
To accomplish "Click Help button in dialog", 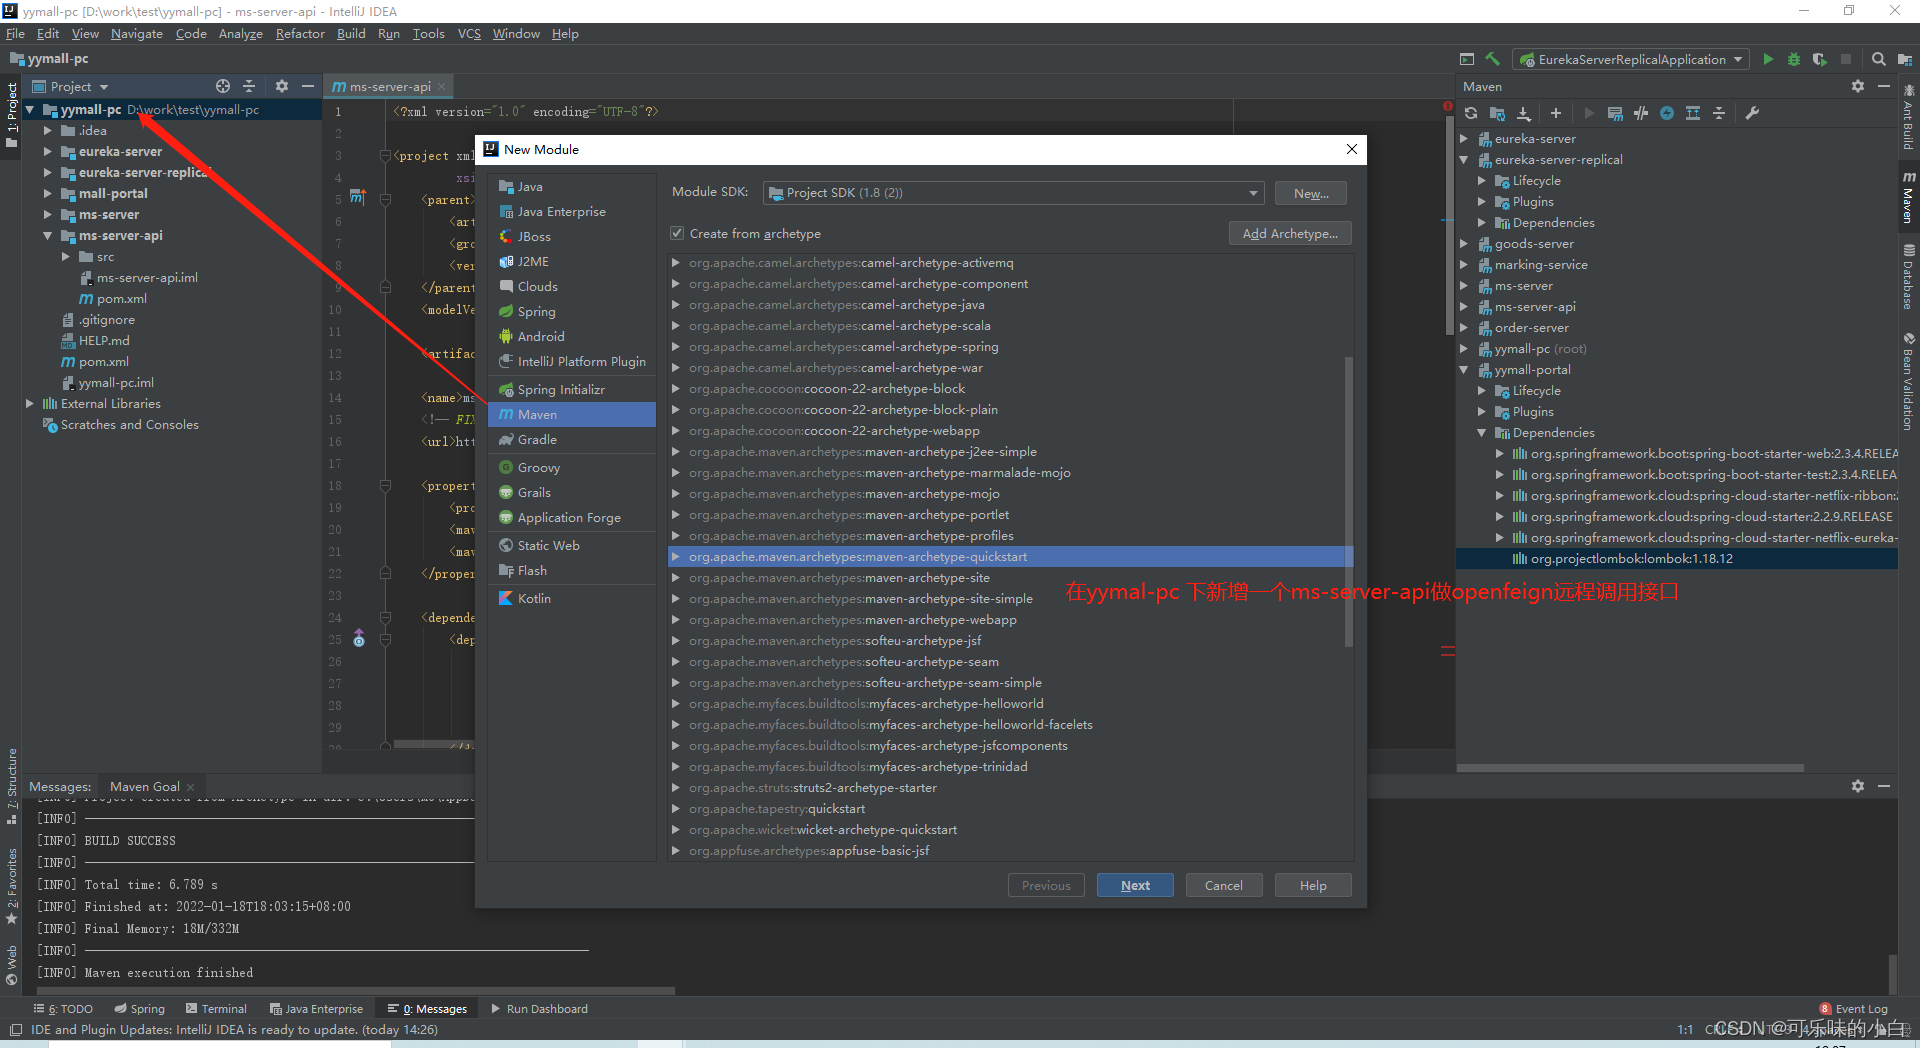I will [1313, 885].
